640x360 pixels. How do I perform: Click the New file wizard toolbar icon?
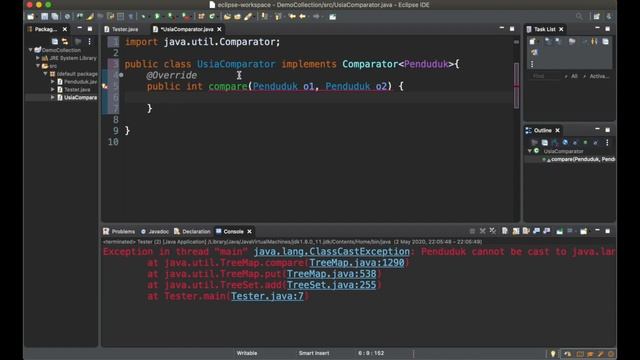click(x=31, y=17)
